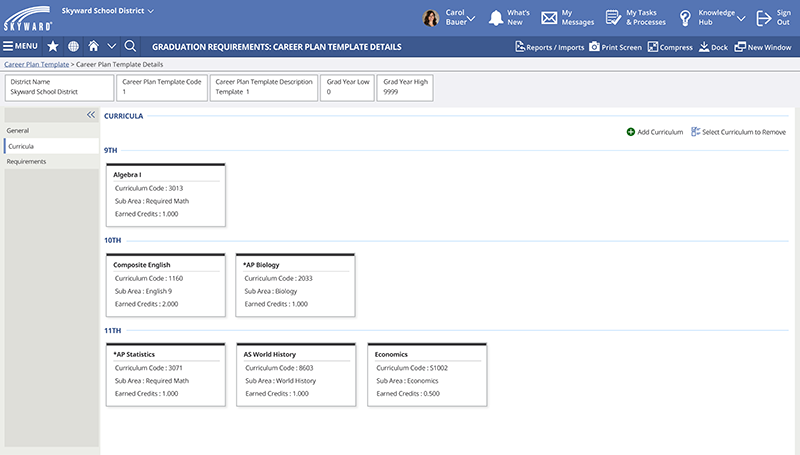Expand the Knowledge Hub dropdown arrow
The width and height of the screenshot is (800, 455).
741,18
